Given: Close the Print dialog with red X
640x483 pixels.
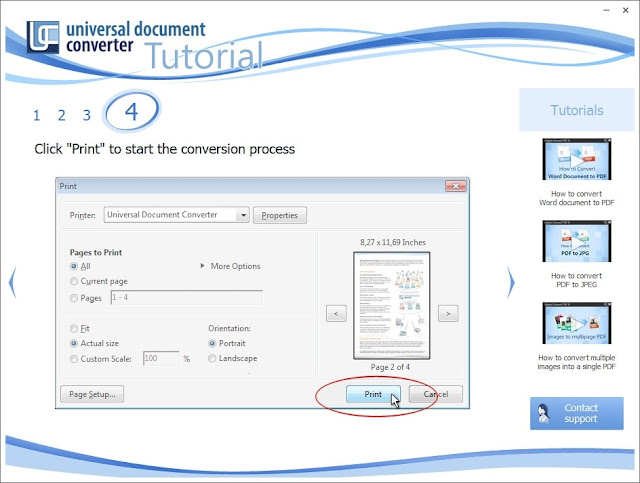Looking at the screenshot, I should pyautogui.click(x=456, y=186).
